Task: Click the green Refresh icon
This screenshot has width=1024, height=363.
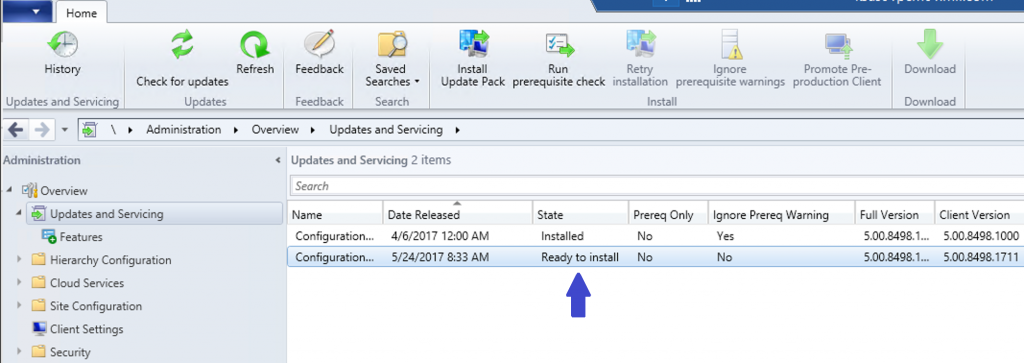Action: tap(255, 45)
